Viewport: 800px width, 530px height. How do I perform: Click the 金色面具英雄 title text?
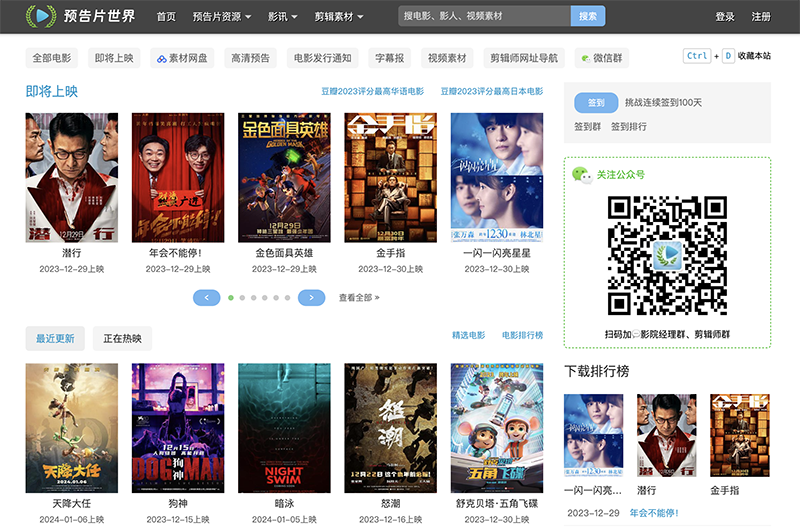pos(284,253)
